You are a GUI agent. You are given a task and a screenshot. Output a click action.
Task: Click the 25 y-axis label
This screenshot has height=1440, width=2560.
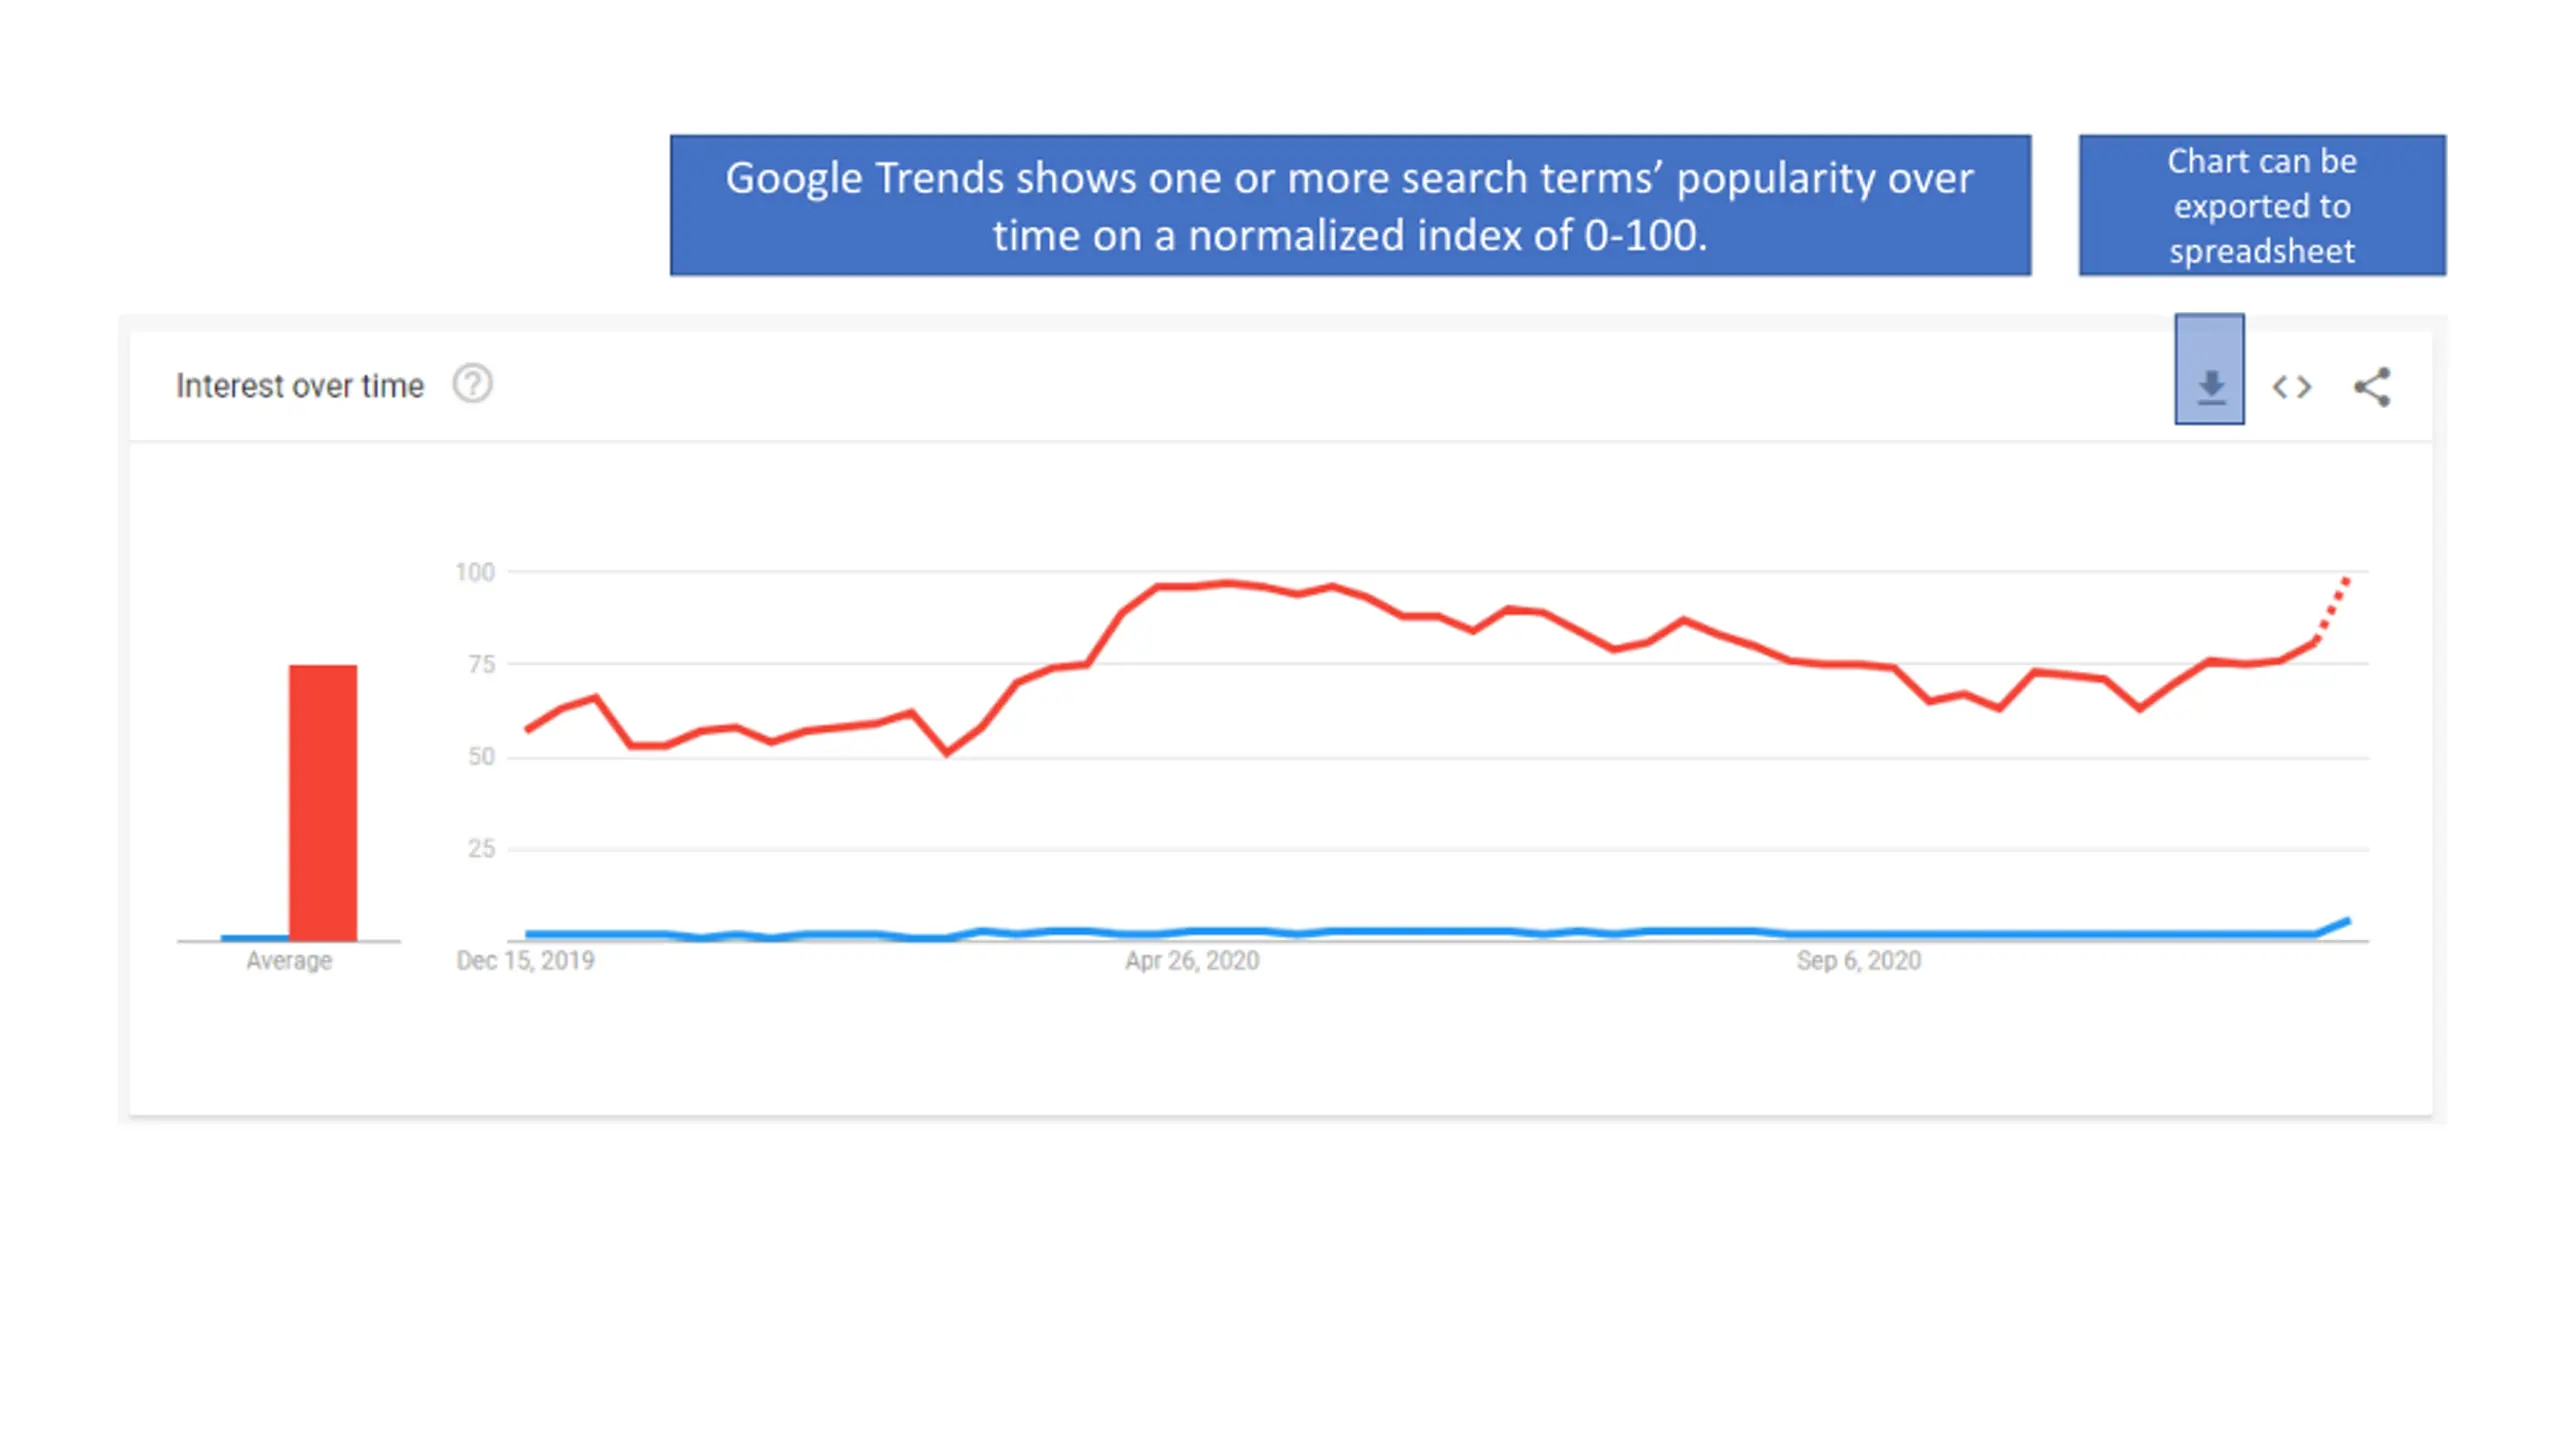(x=481, y=849)
